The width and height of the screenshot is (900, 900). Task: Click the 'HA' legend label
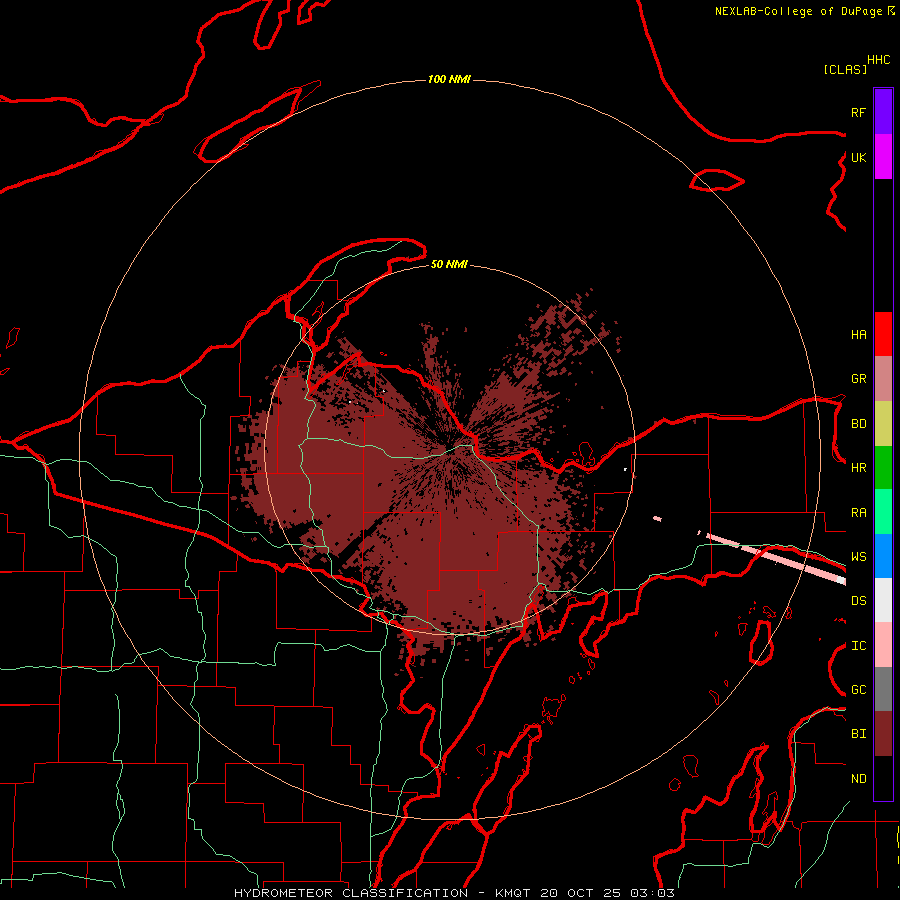click(x=858, y=335)
